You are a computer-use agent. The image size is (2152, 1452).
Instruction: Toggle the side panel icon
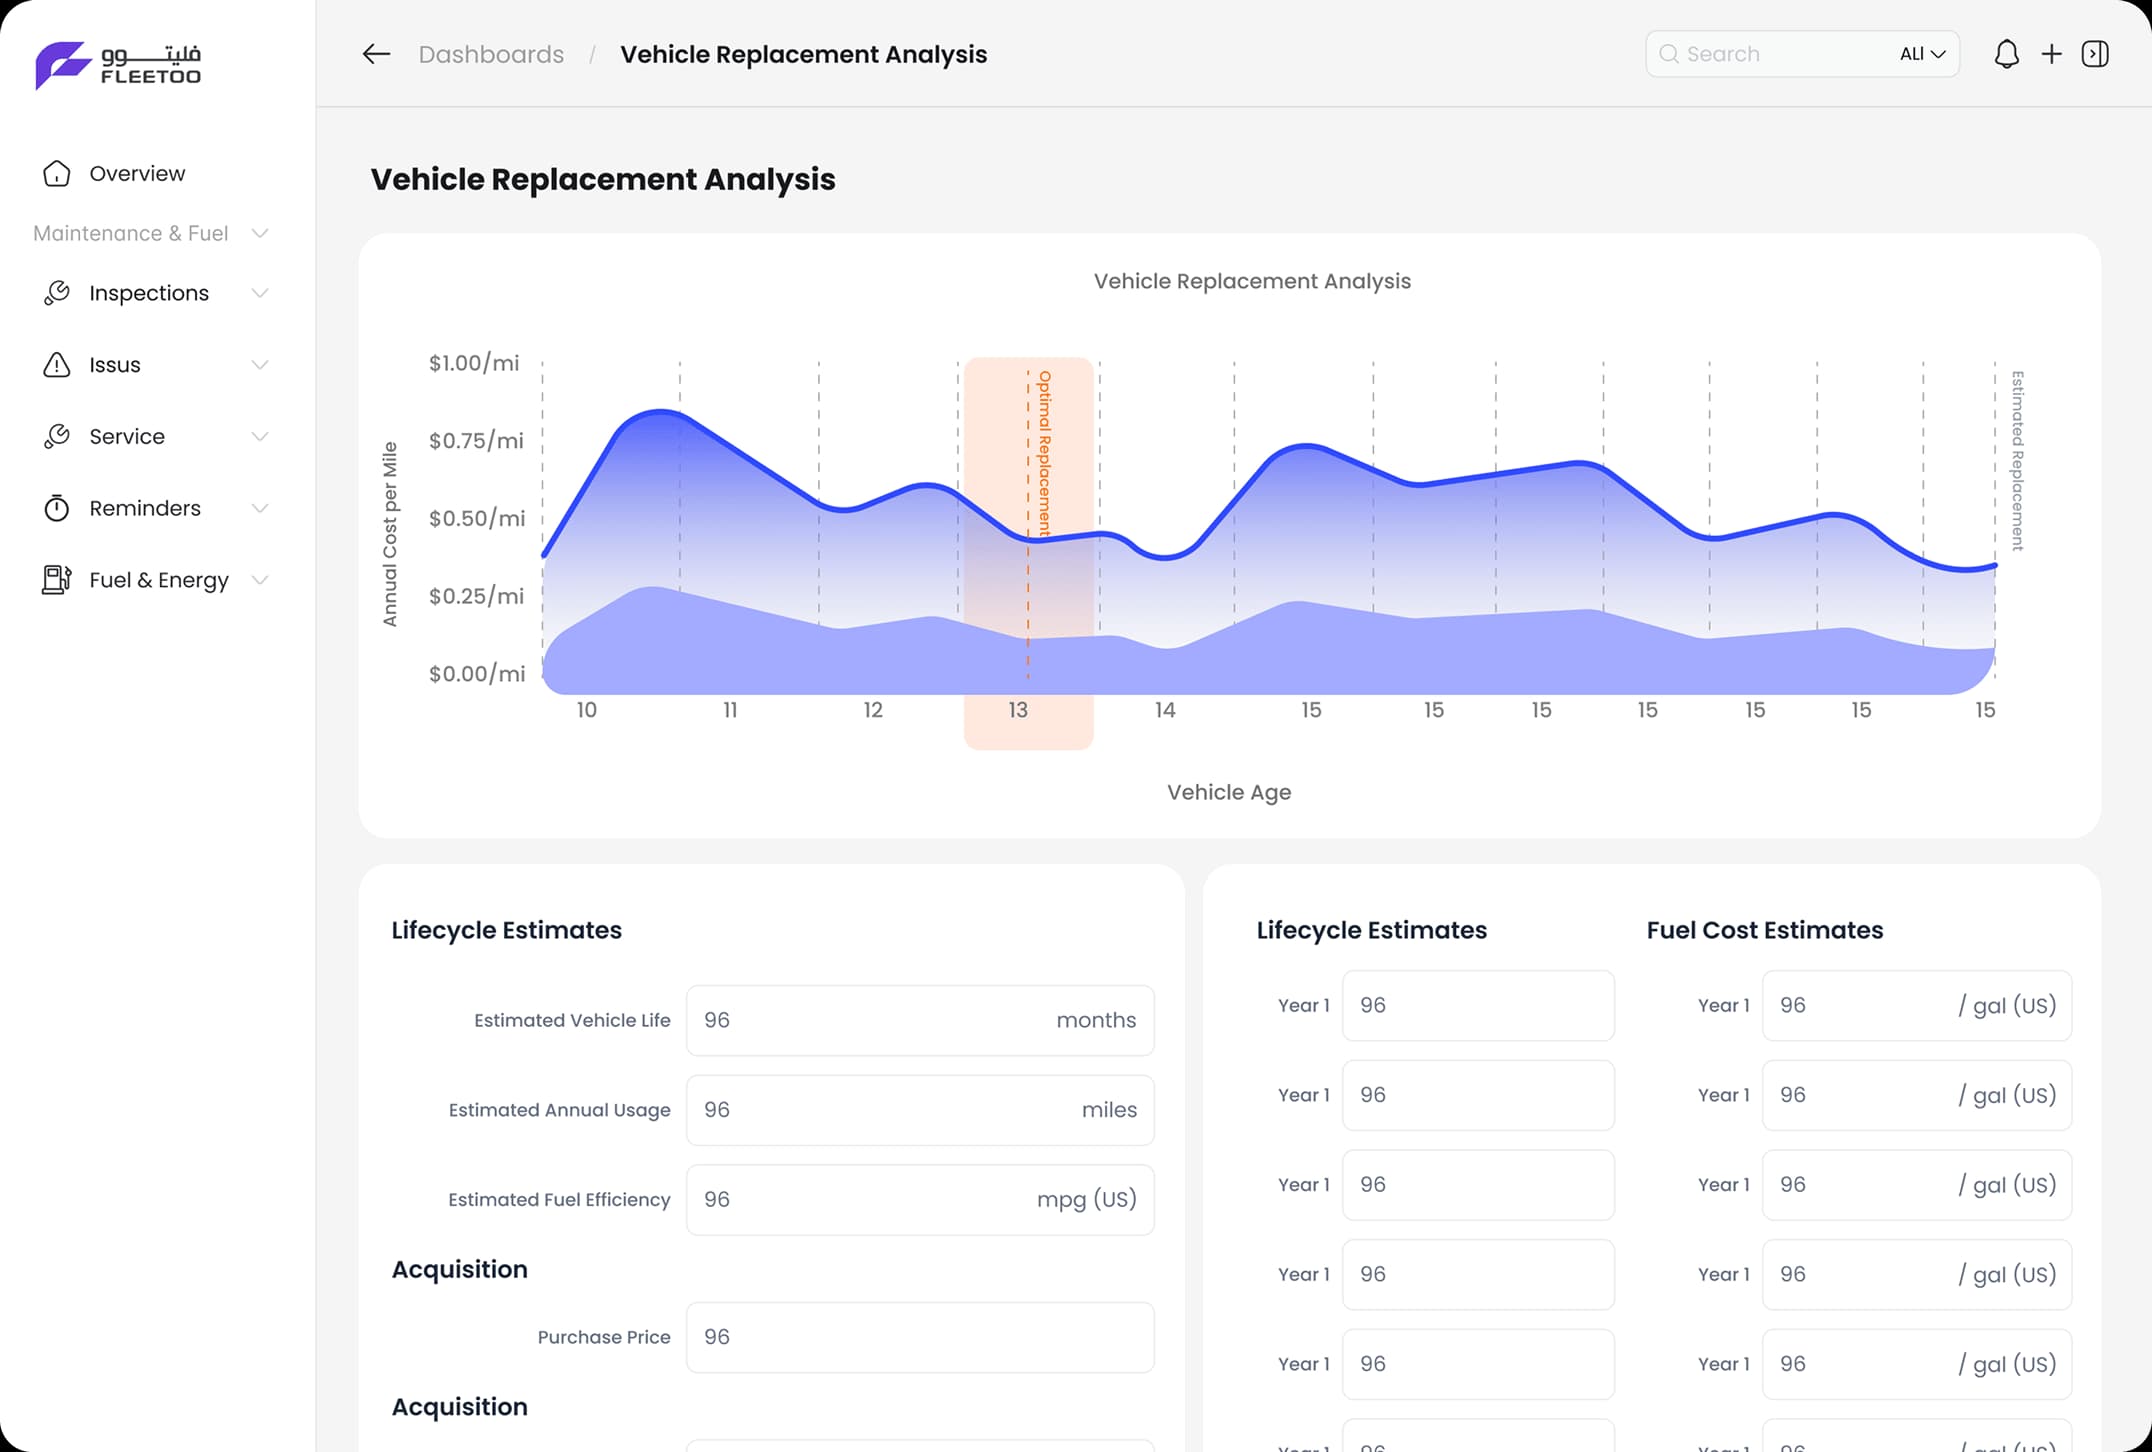click(x=2095, y=54)
